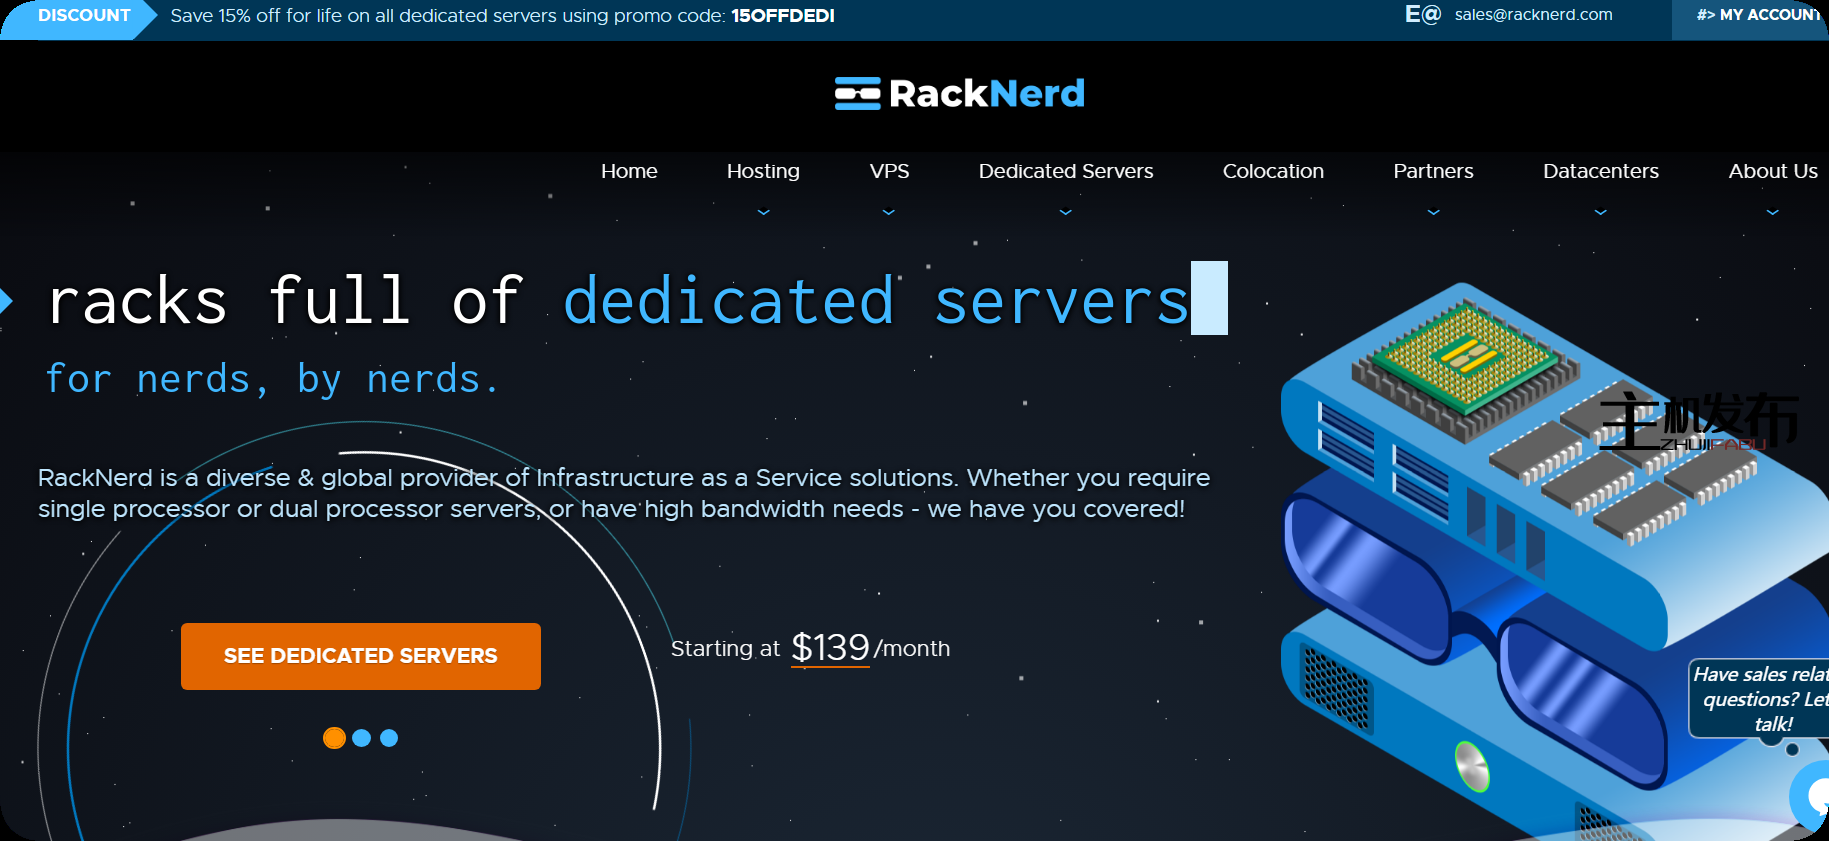Expand the chevron under Datacenters
Screen dimensions: 1829x841
[1601, 212]
